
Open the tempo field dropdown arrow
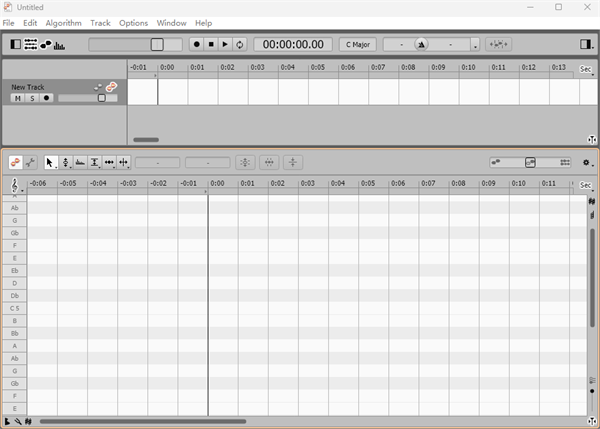click(x=475, y=45)
